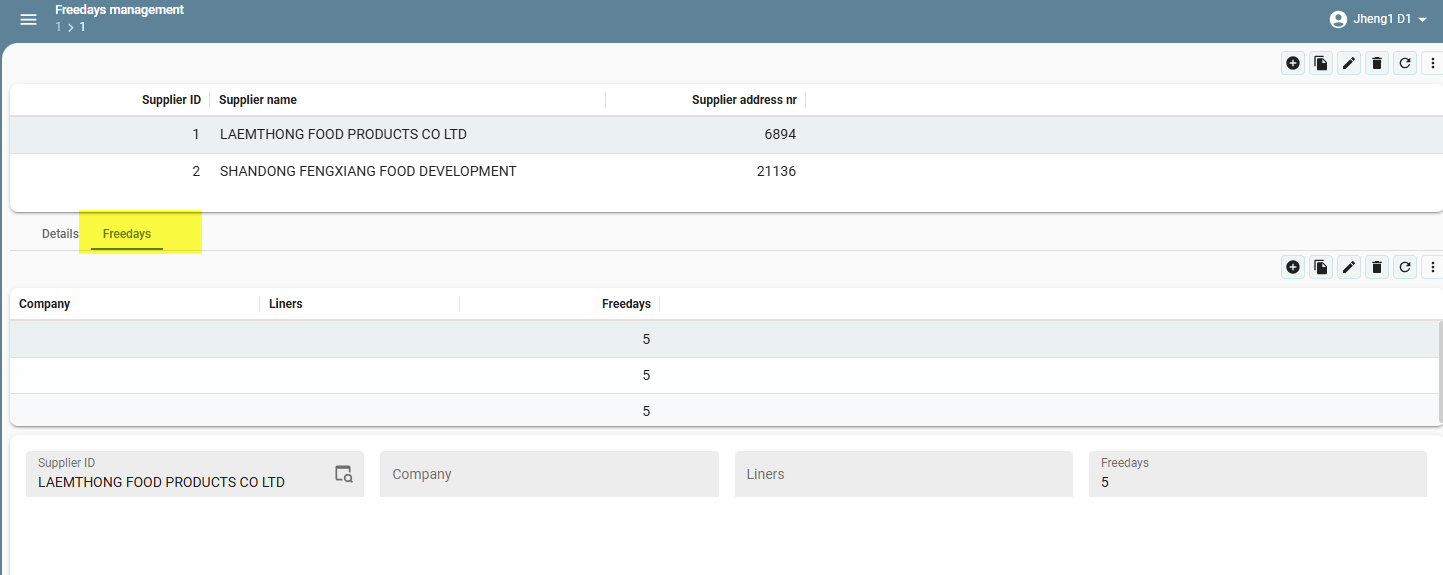The height and width of the screenshot is (575, 1443).
Task: Switch to the Details tab
Action: [60, 234]
